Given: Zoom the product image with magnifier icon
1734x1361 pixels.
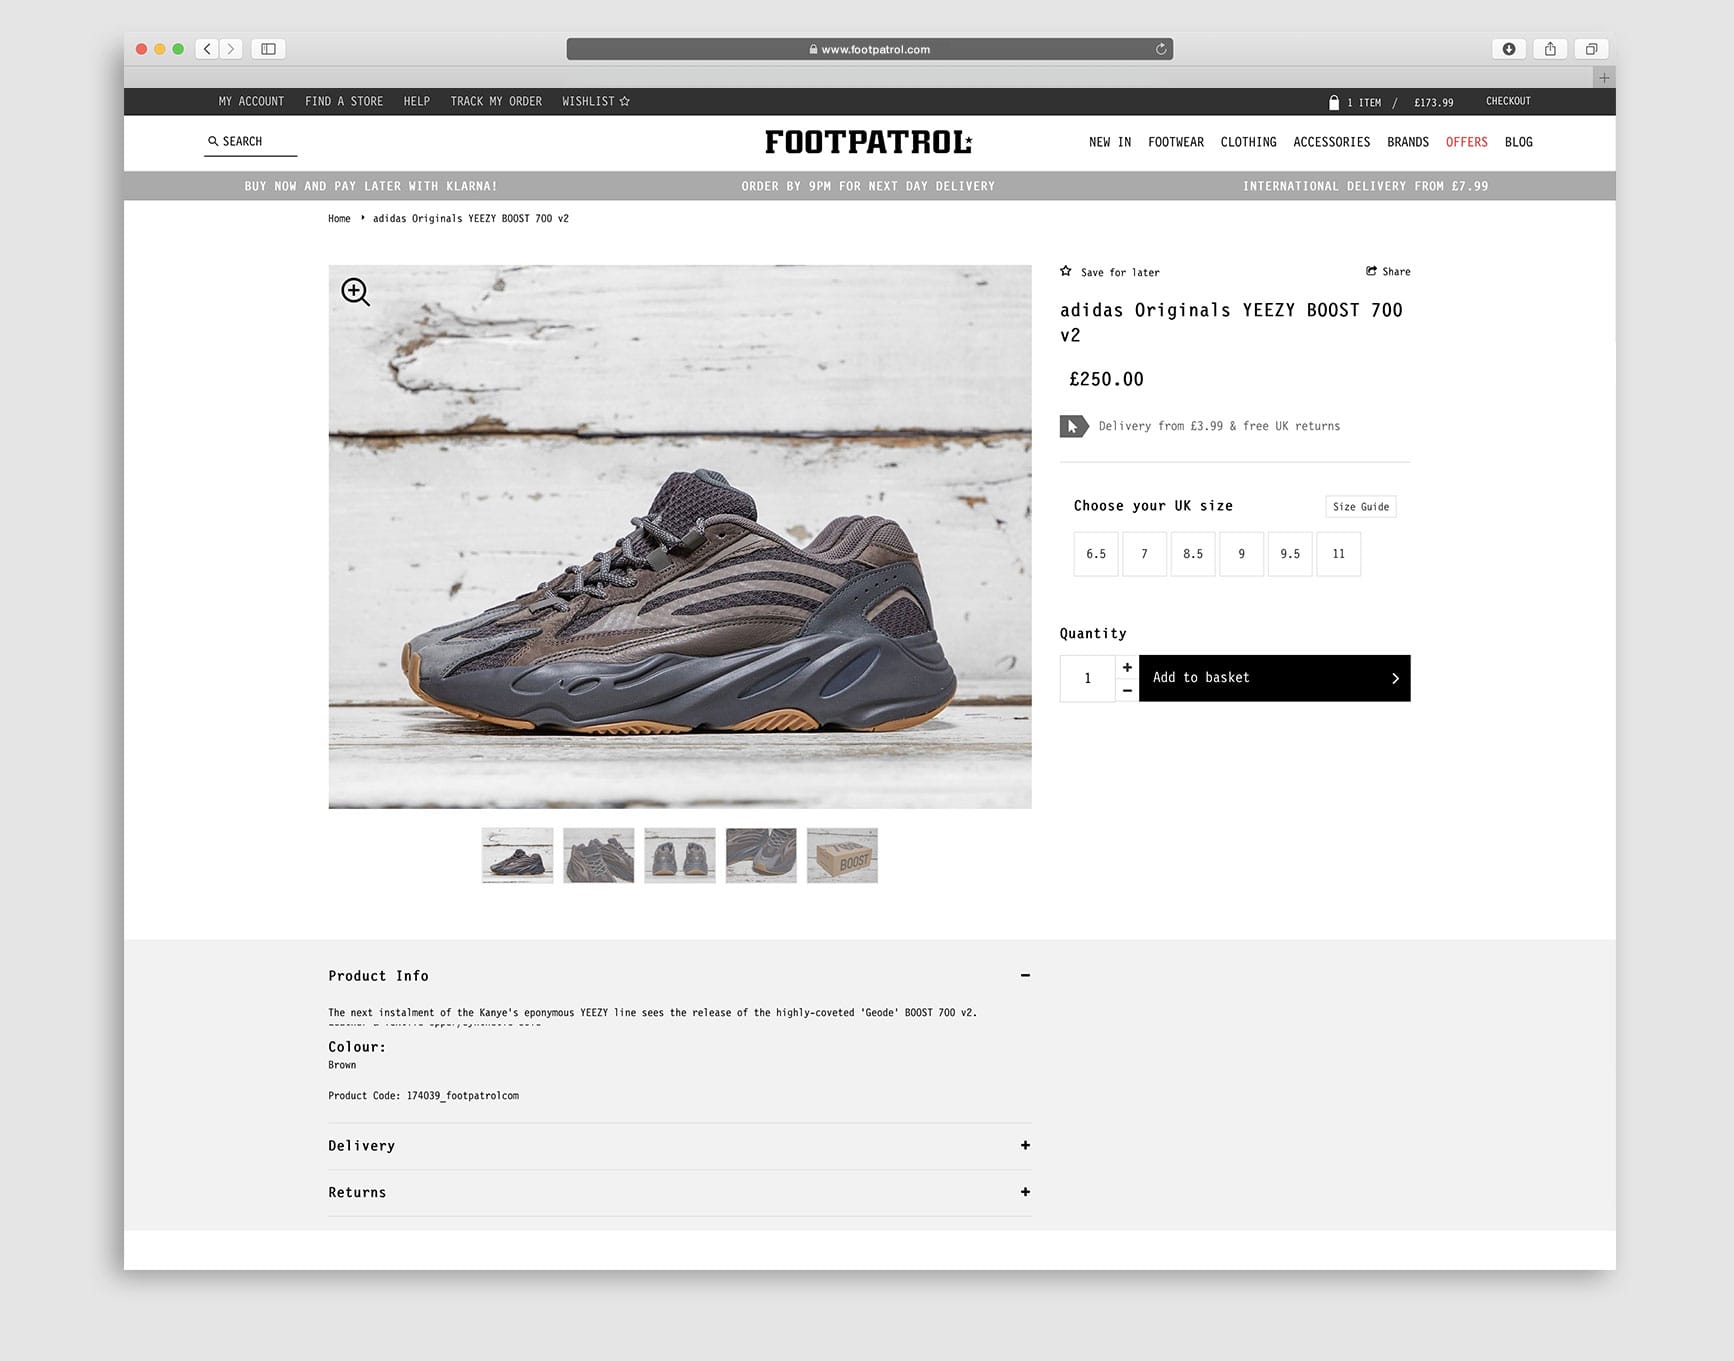Looking at the screenshot, I should tap(355, 292).
